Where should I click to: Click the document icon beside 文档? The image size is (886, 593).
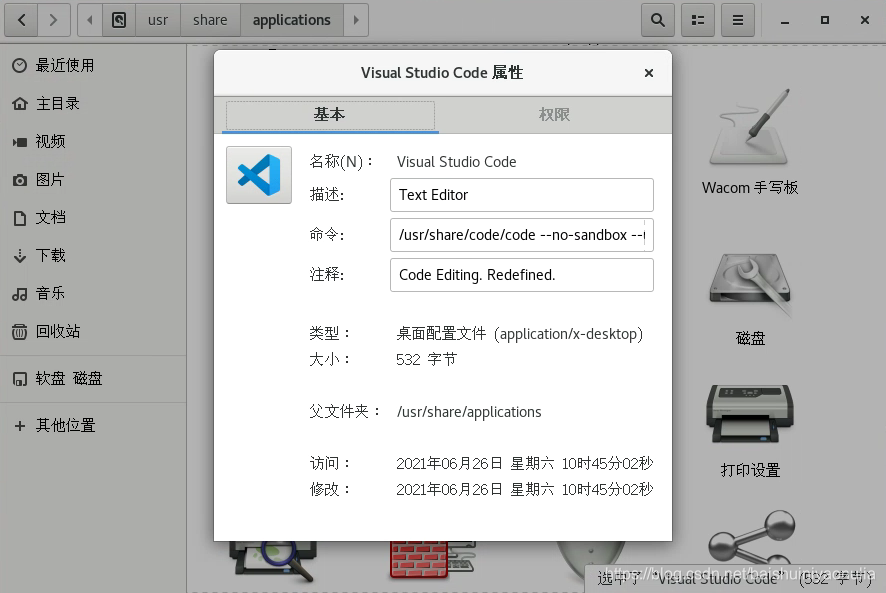click(x=20, y=218)
